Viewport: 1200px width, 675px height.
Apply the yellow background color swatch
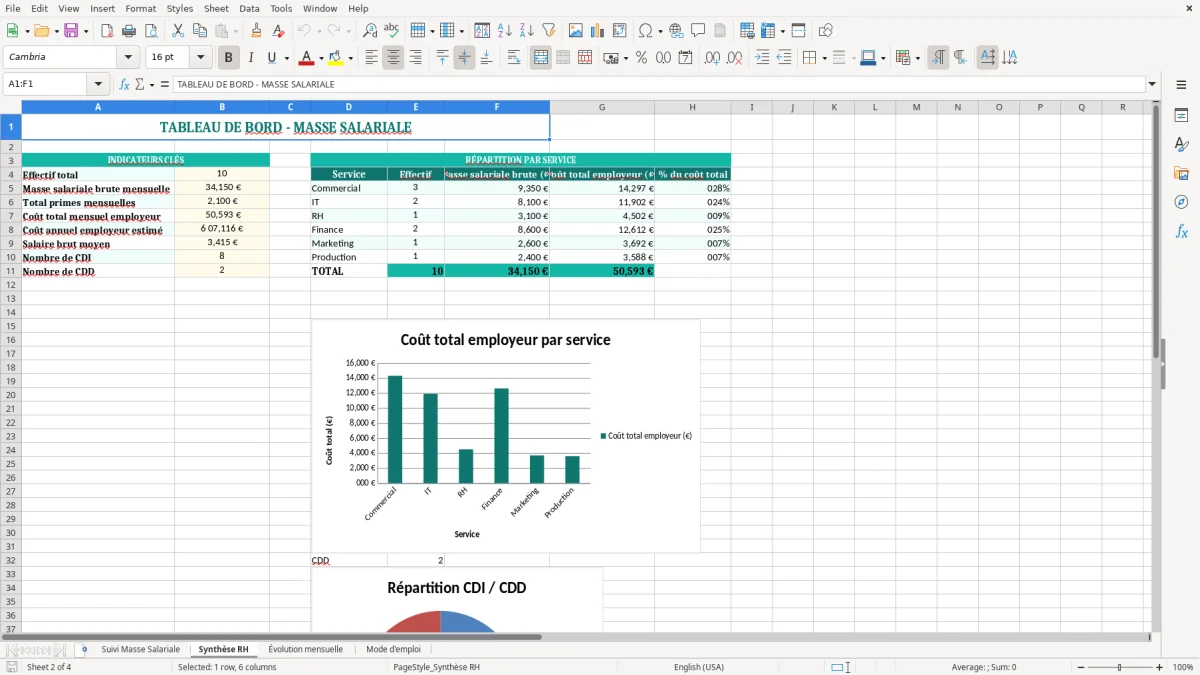[x=336, y=58]
